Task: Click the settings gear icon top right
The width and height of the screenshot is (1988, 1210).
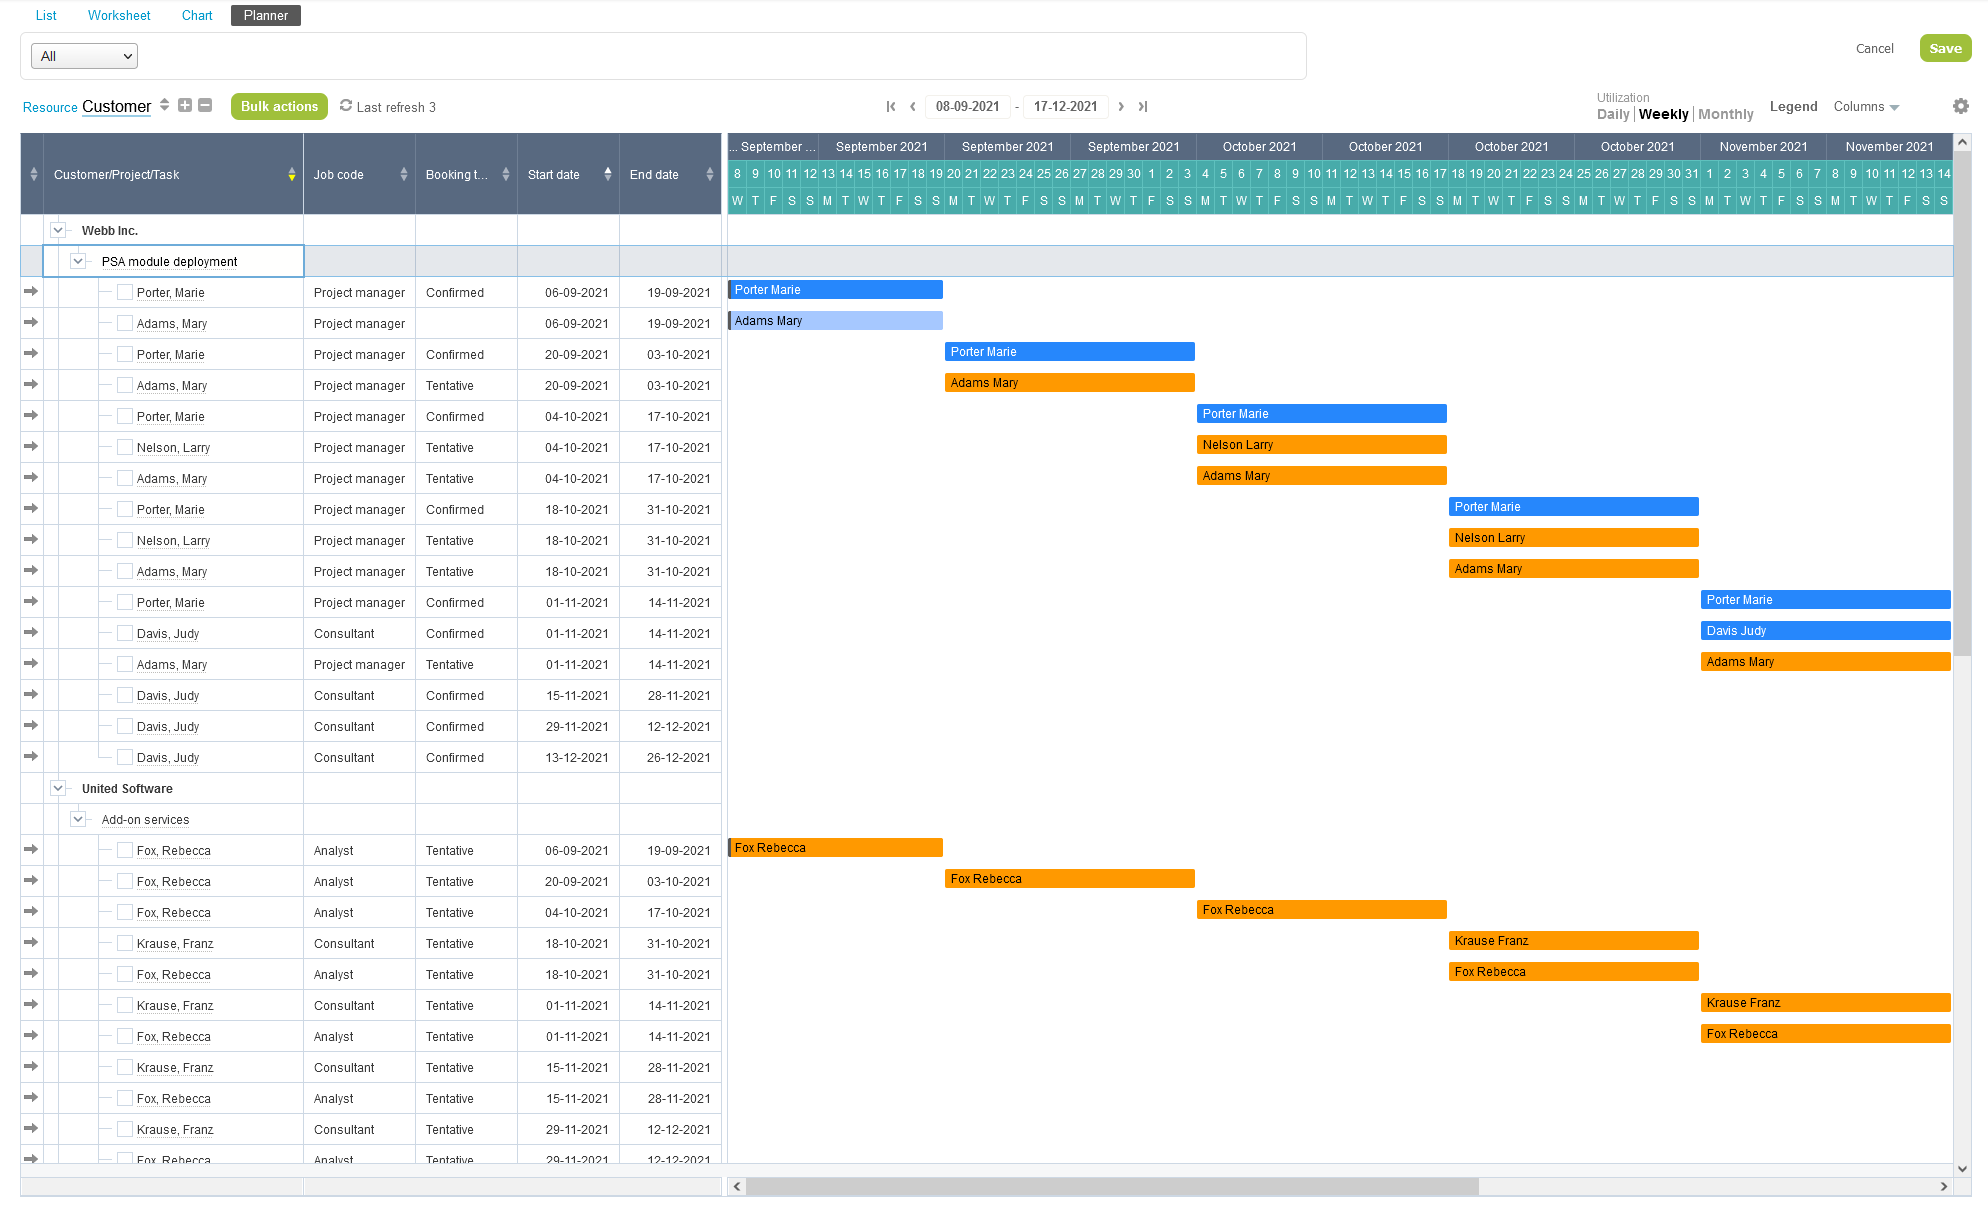Action: pos(1960,107)
